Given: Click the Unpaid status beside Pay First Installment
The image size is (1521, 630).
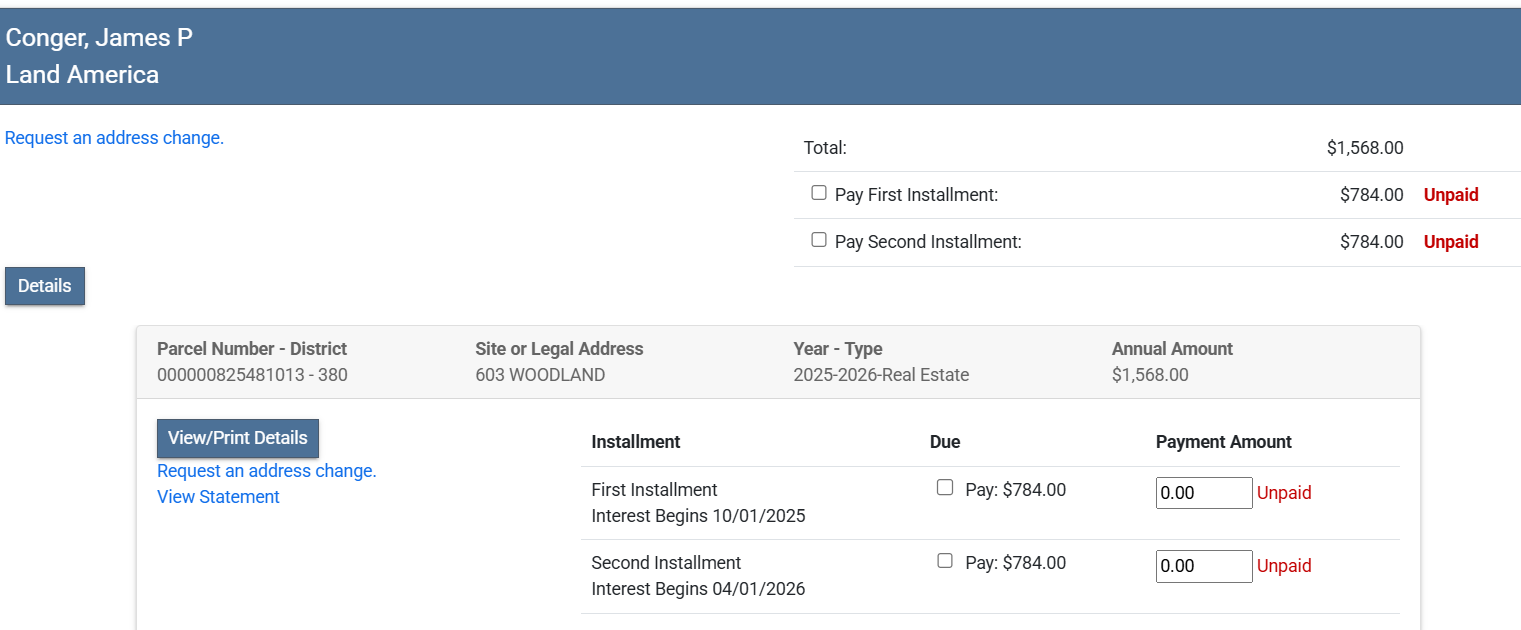Looking at the screenshot, I should [1450, 195].
